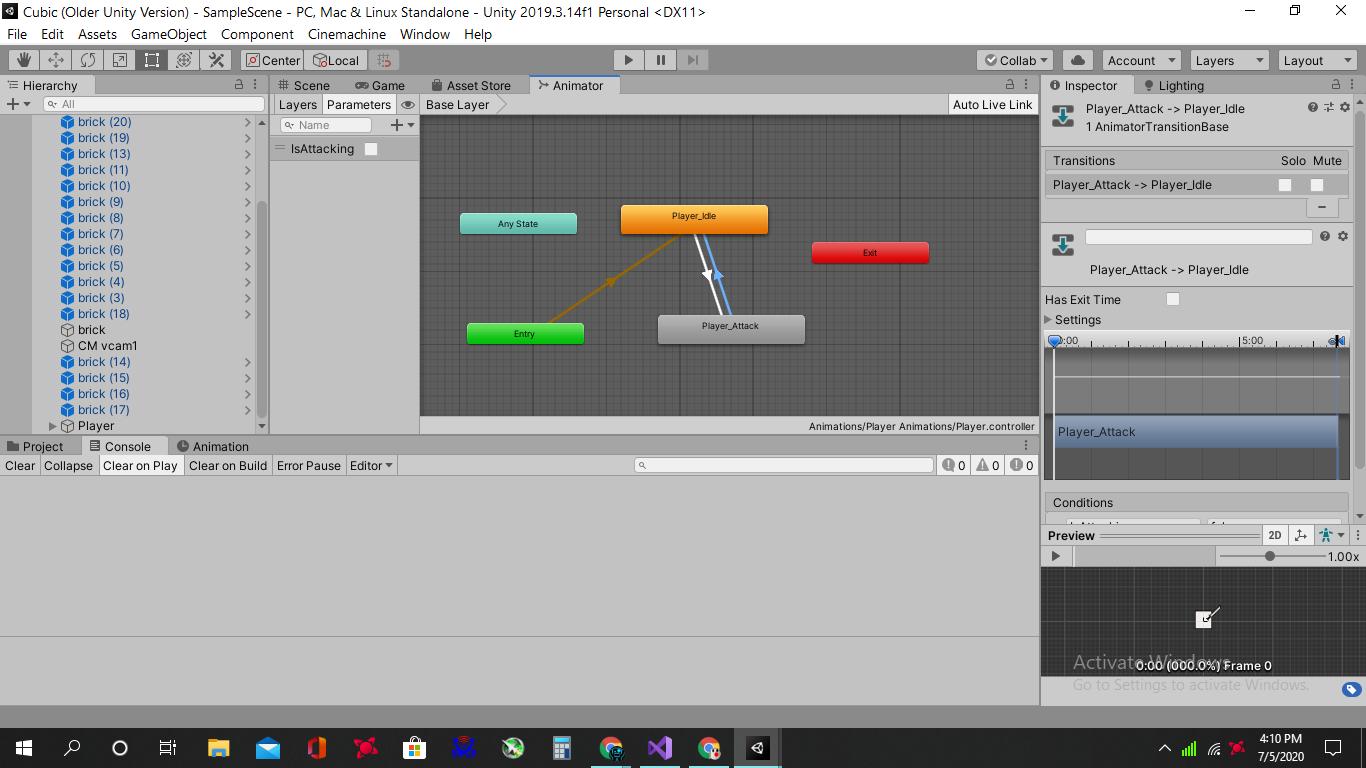
Task: Select the Move tool
Action: pyautogui.click(x=55, y=60)
